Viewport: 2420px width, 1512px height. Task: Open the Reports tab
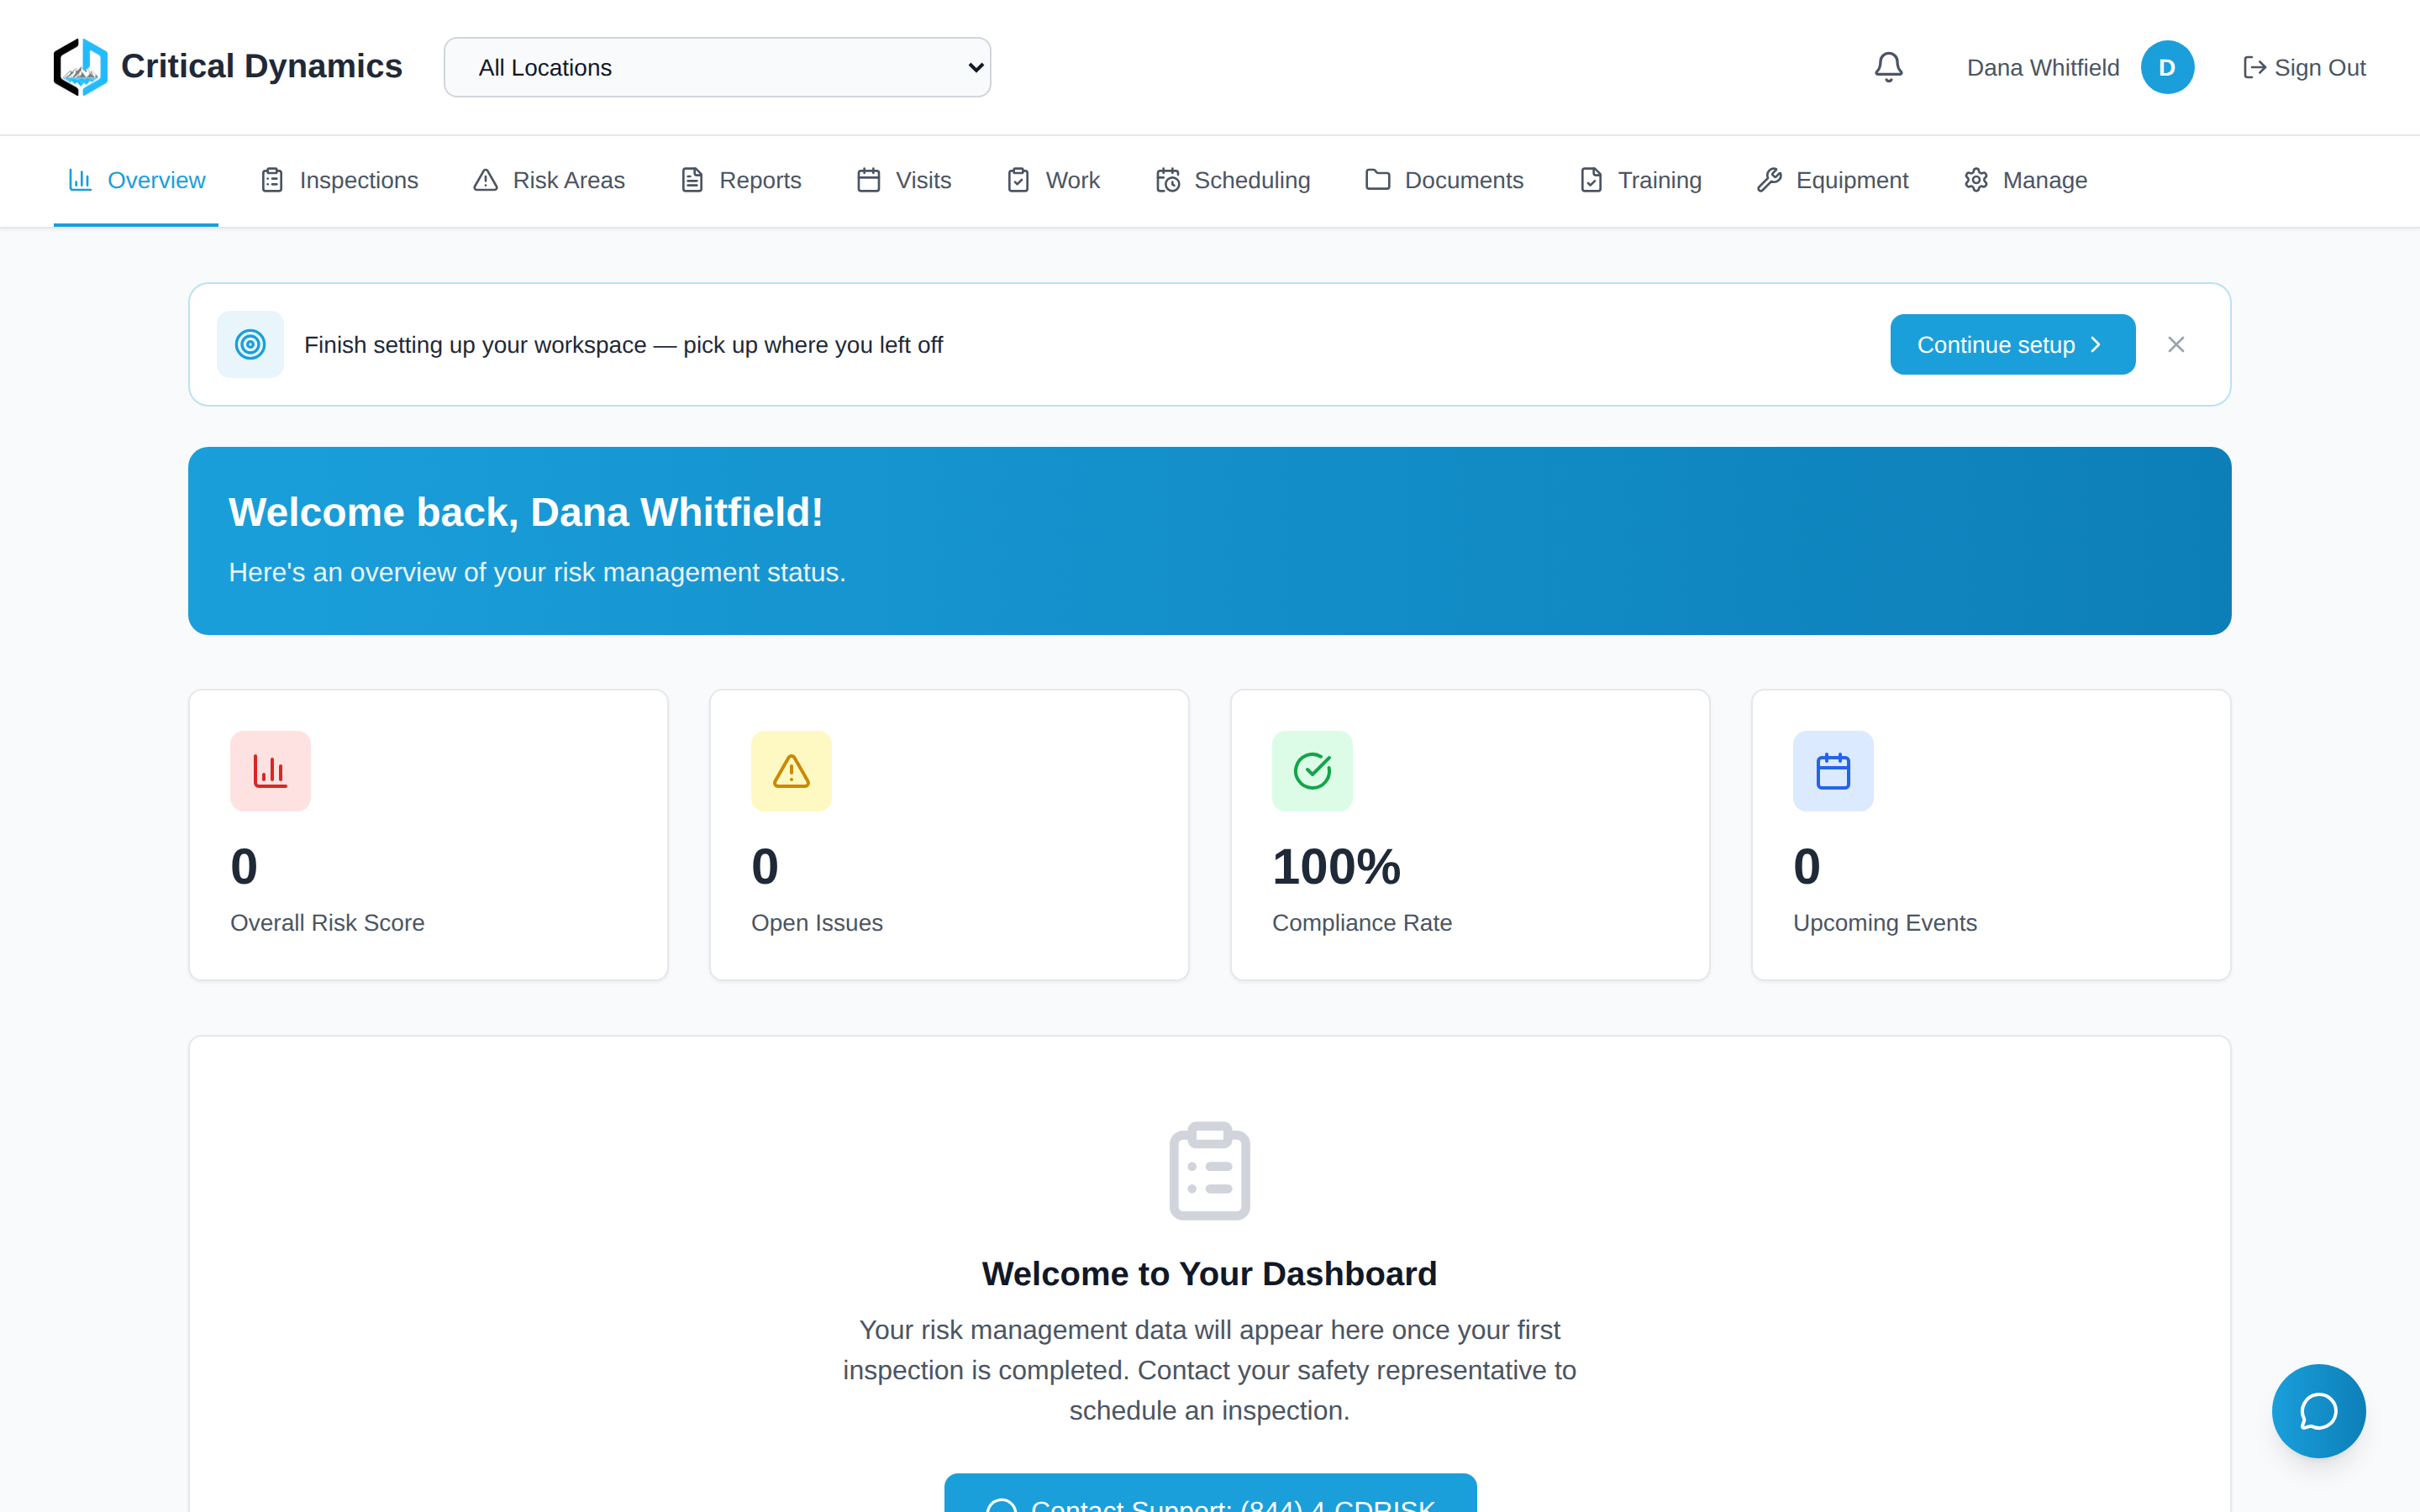740,180
